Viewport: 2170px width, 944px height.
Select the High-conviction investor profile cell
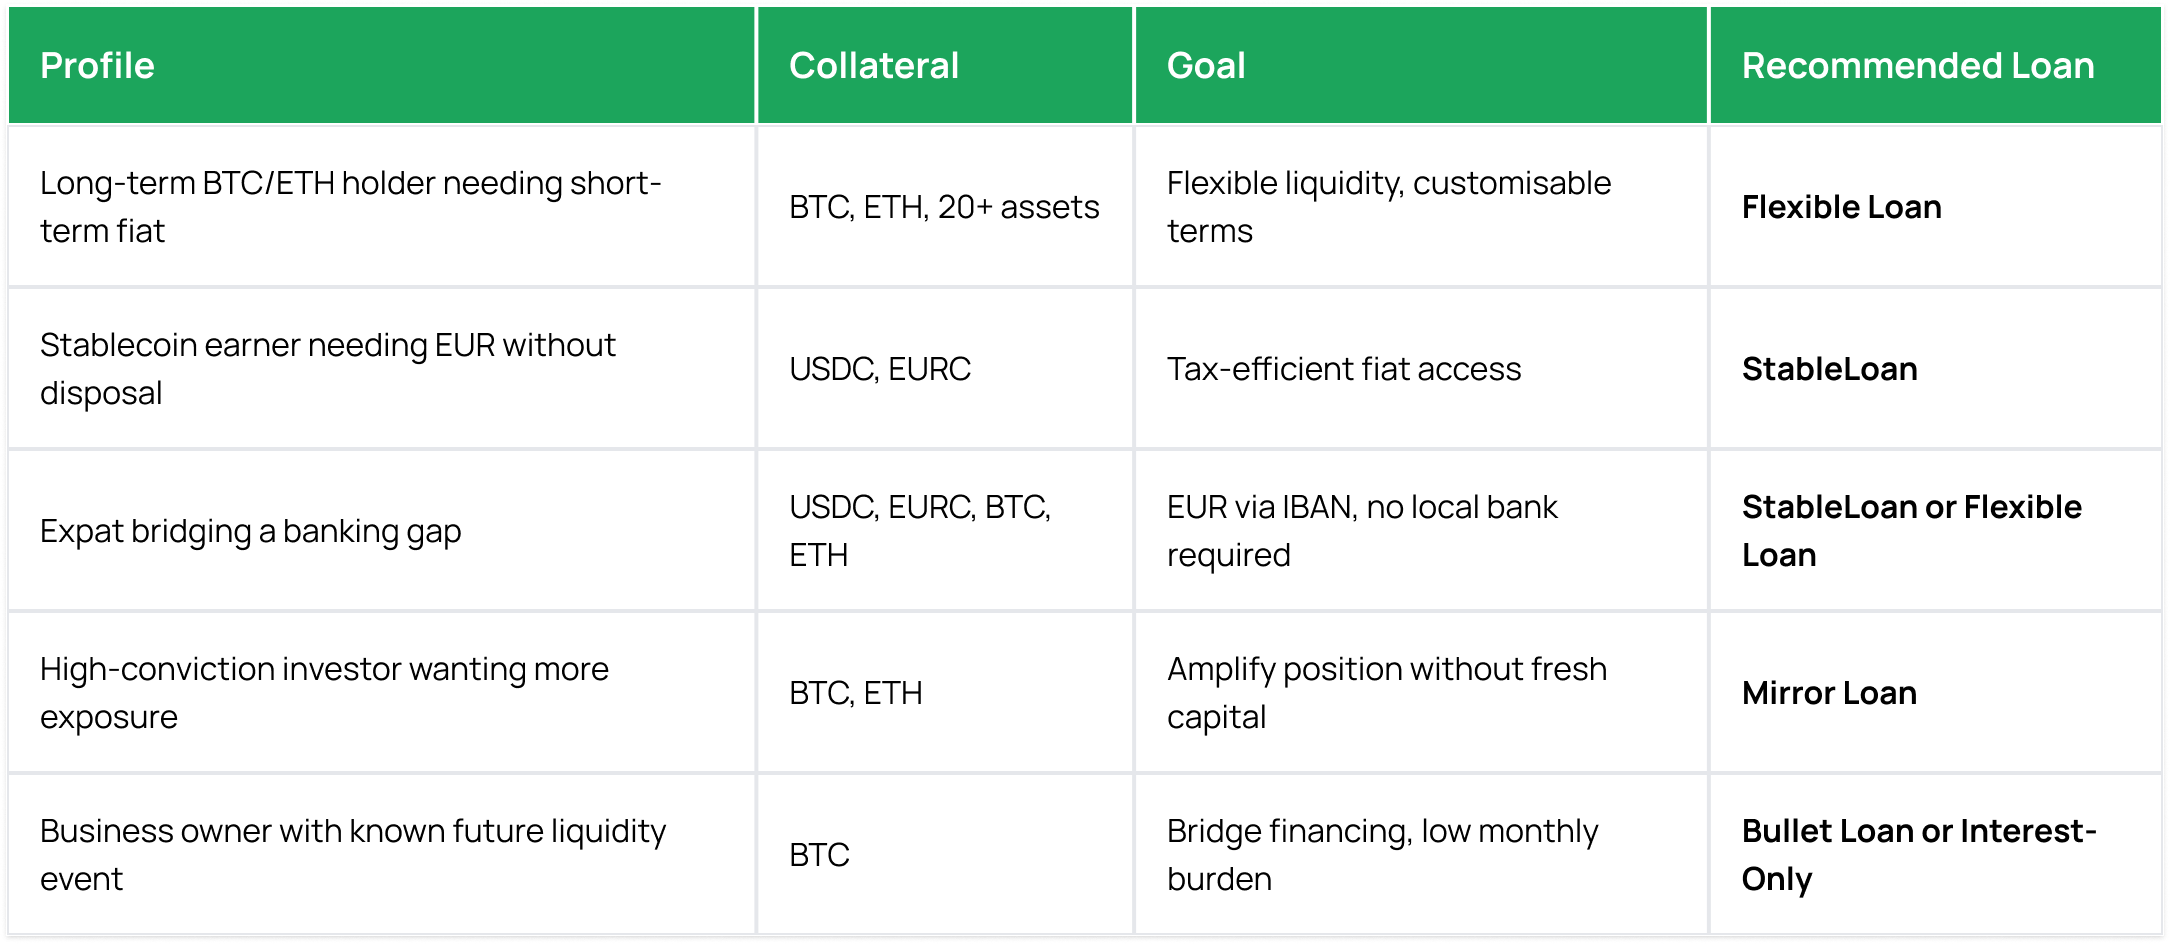(324, 693)
